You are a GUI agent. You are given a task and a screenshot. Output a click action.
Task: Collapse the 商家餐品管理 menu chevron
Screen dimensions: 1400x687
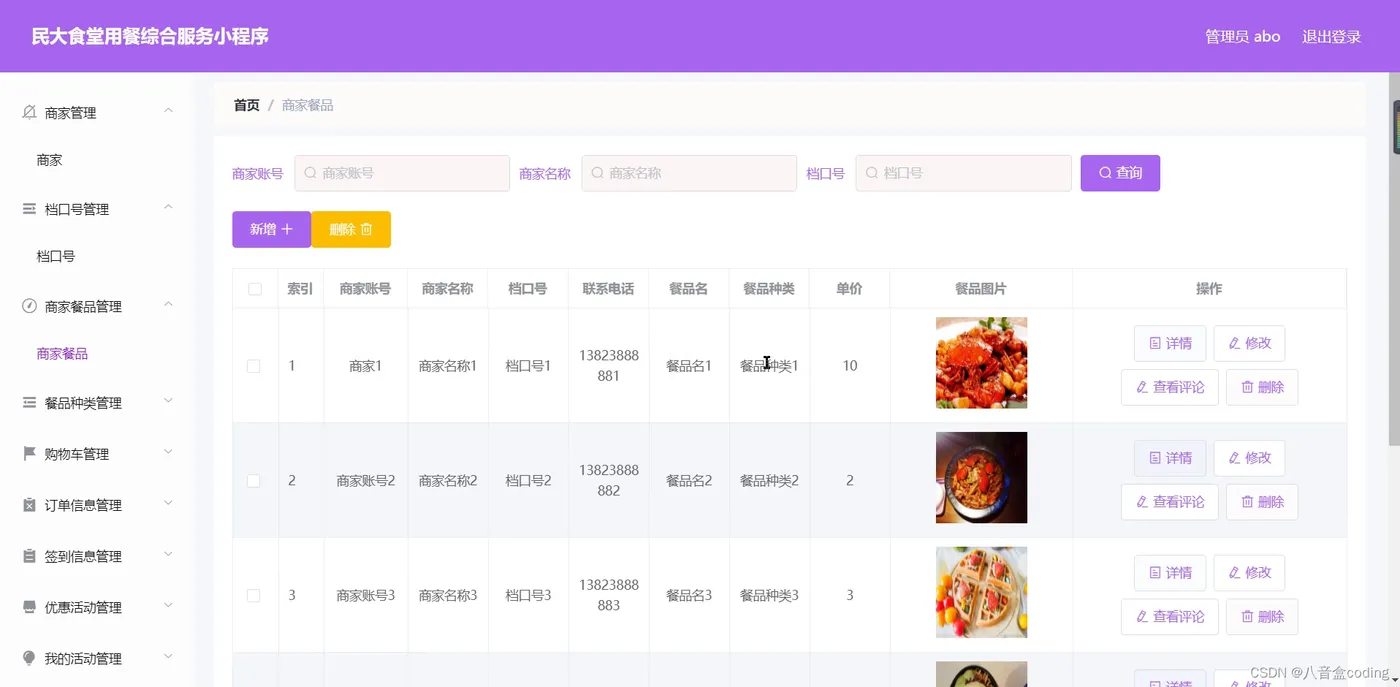click(x=168, y=304)
